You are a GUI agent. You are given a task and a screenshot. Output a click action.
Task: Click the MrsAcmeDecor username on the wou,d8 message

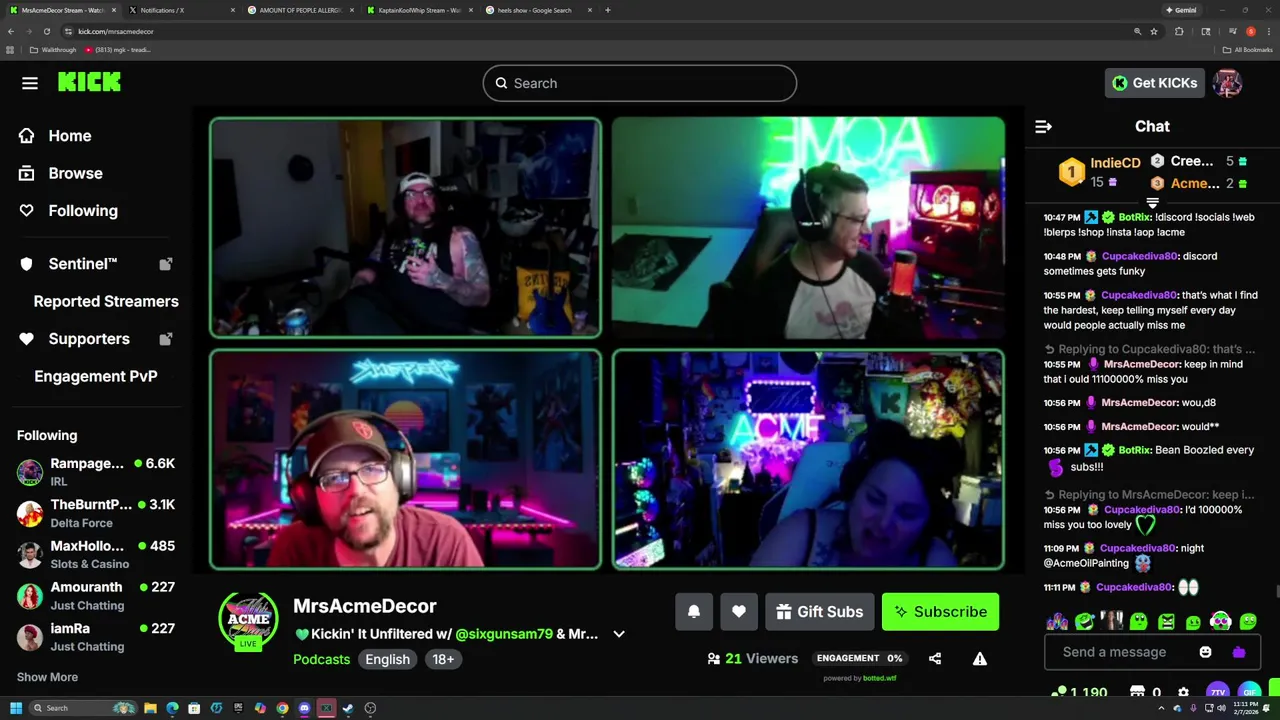pyautogui.click(x=1139, y=403)
